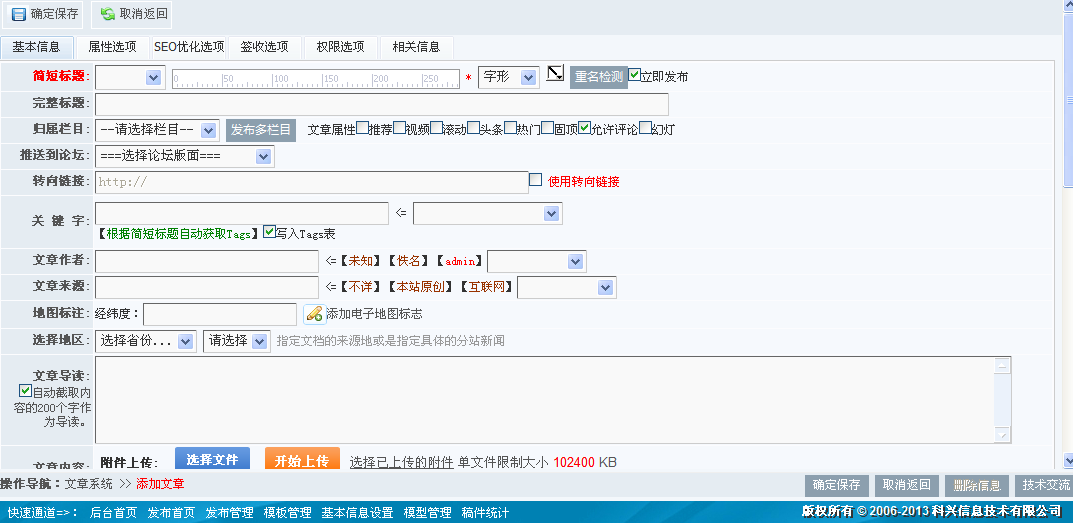
Task: Open the 请选择 city dropdown
Action: tap(237, 341)
